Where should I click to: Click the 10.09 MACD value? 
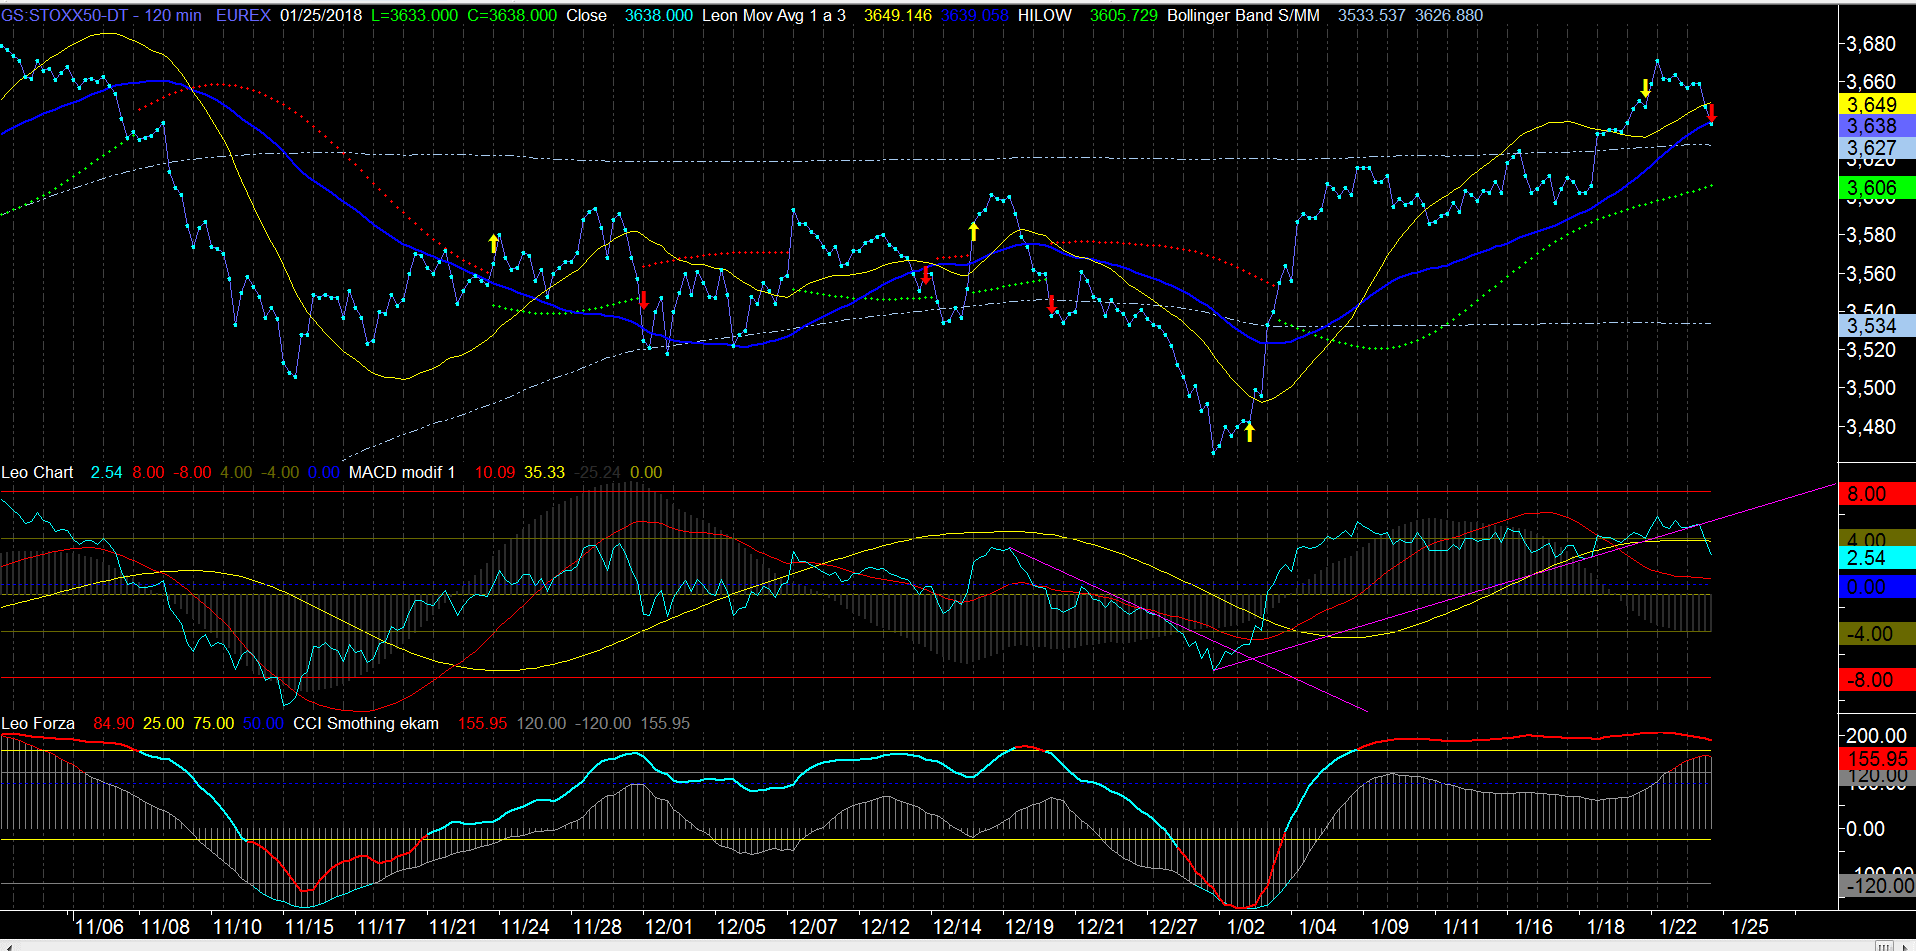(495, 472)
